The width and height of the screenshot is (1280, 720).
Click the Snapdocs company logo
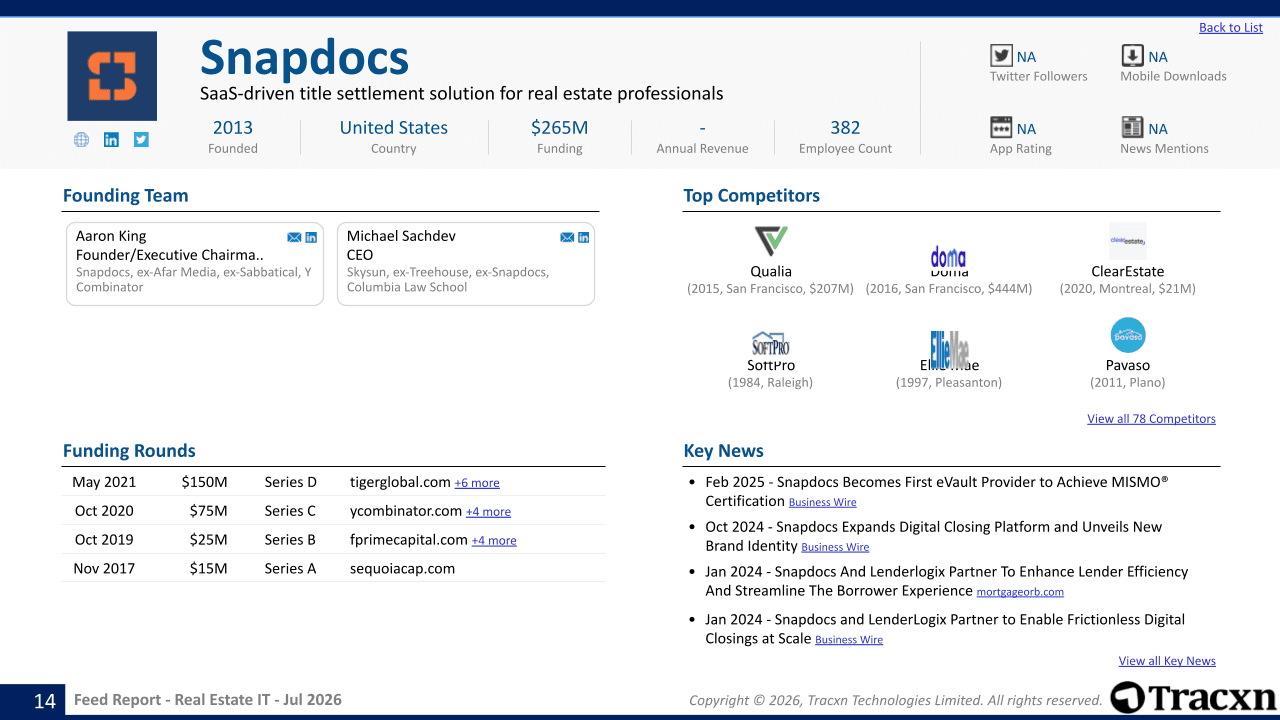(x=112, y=76)
